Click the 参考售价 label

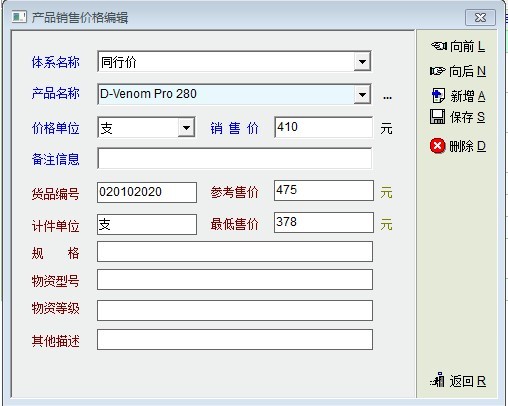(x=235, y=192)
